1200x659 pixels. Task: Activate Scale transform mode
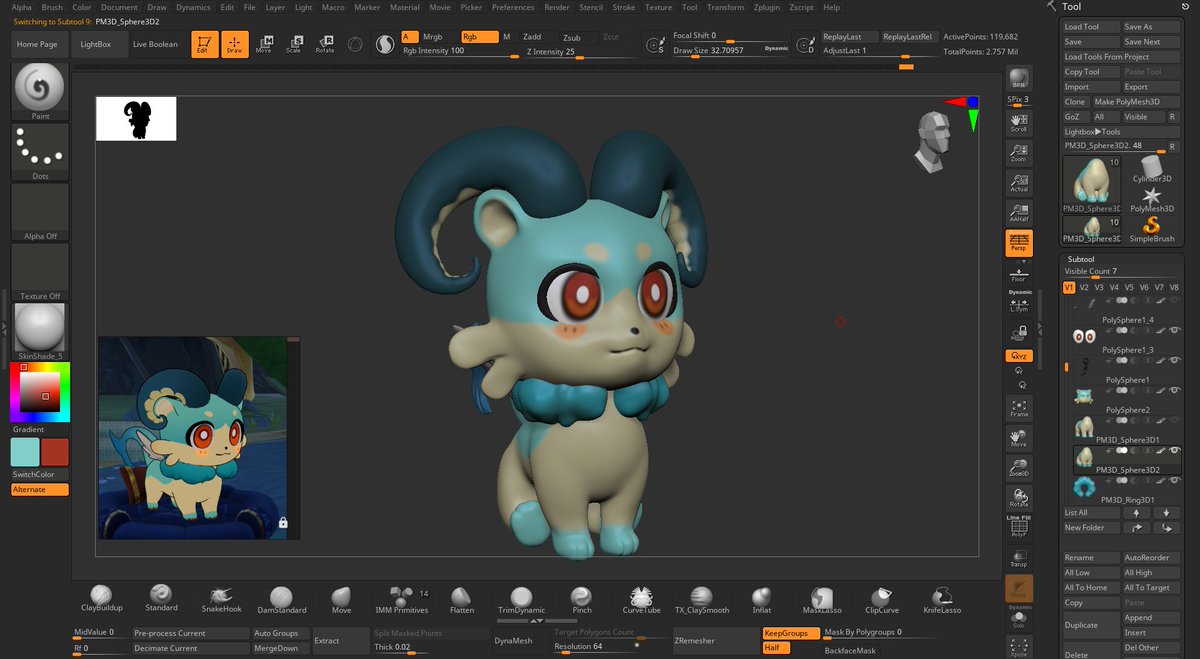(293, 44)
